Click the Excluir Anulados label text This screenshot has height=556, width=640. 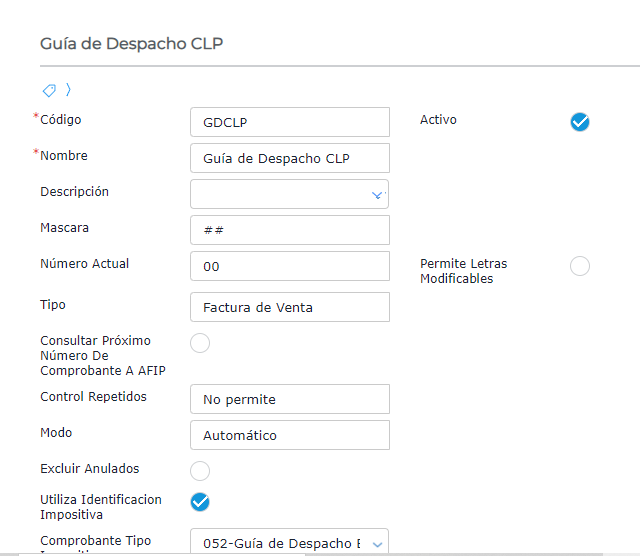tap(90, 469)
